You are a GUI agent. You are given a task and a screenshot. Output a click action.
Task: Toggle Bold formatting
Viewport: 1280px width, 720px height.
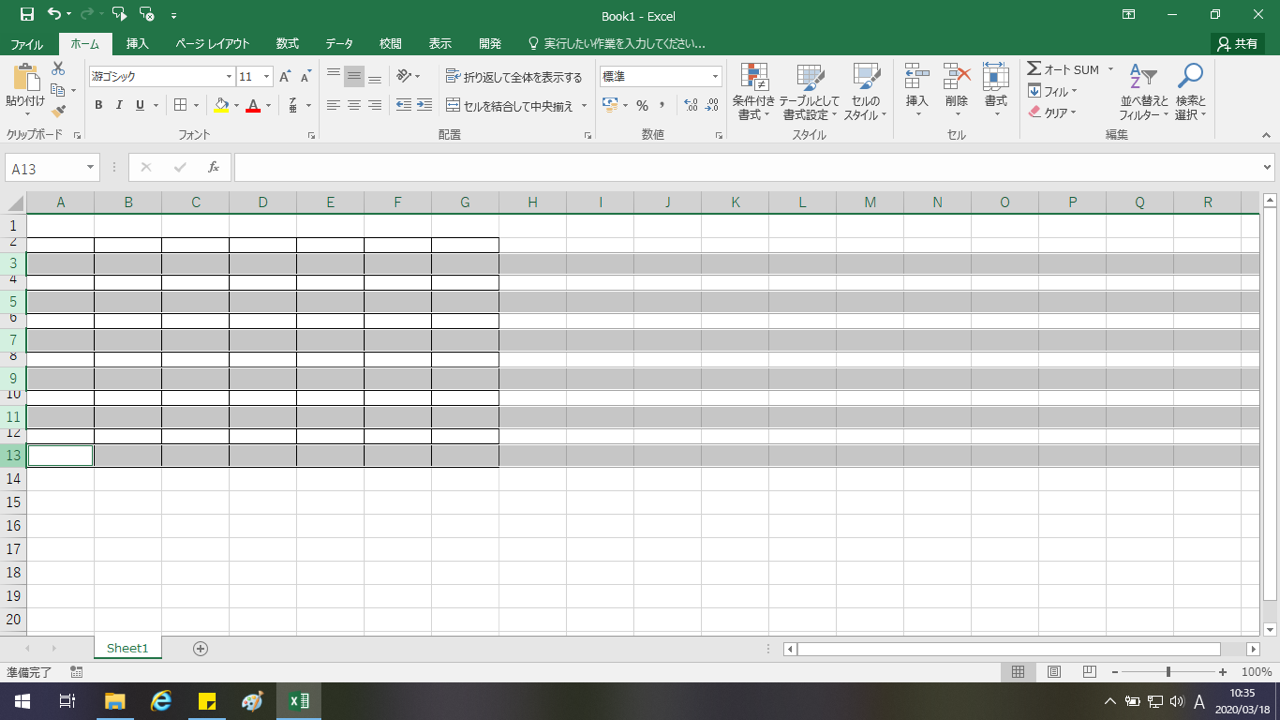coord(98,105)
